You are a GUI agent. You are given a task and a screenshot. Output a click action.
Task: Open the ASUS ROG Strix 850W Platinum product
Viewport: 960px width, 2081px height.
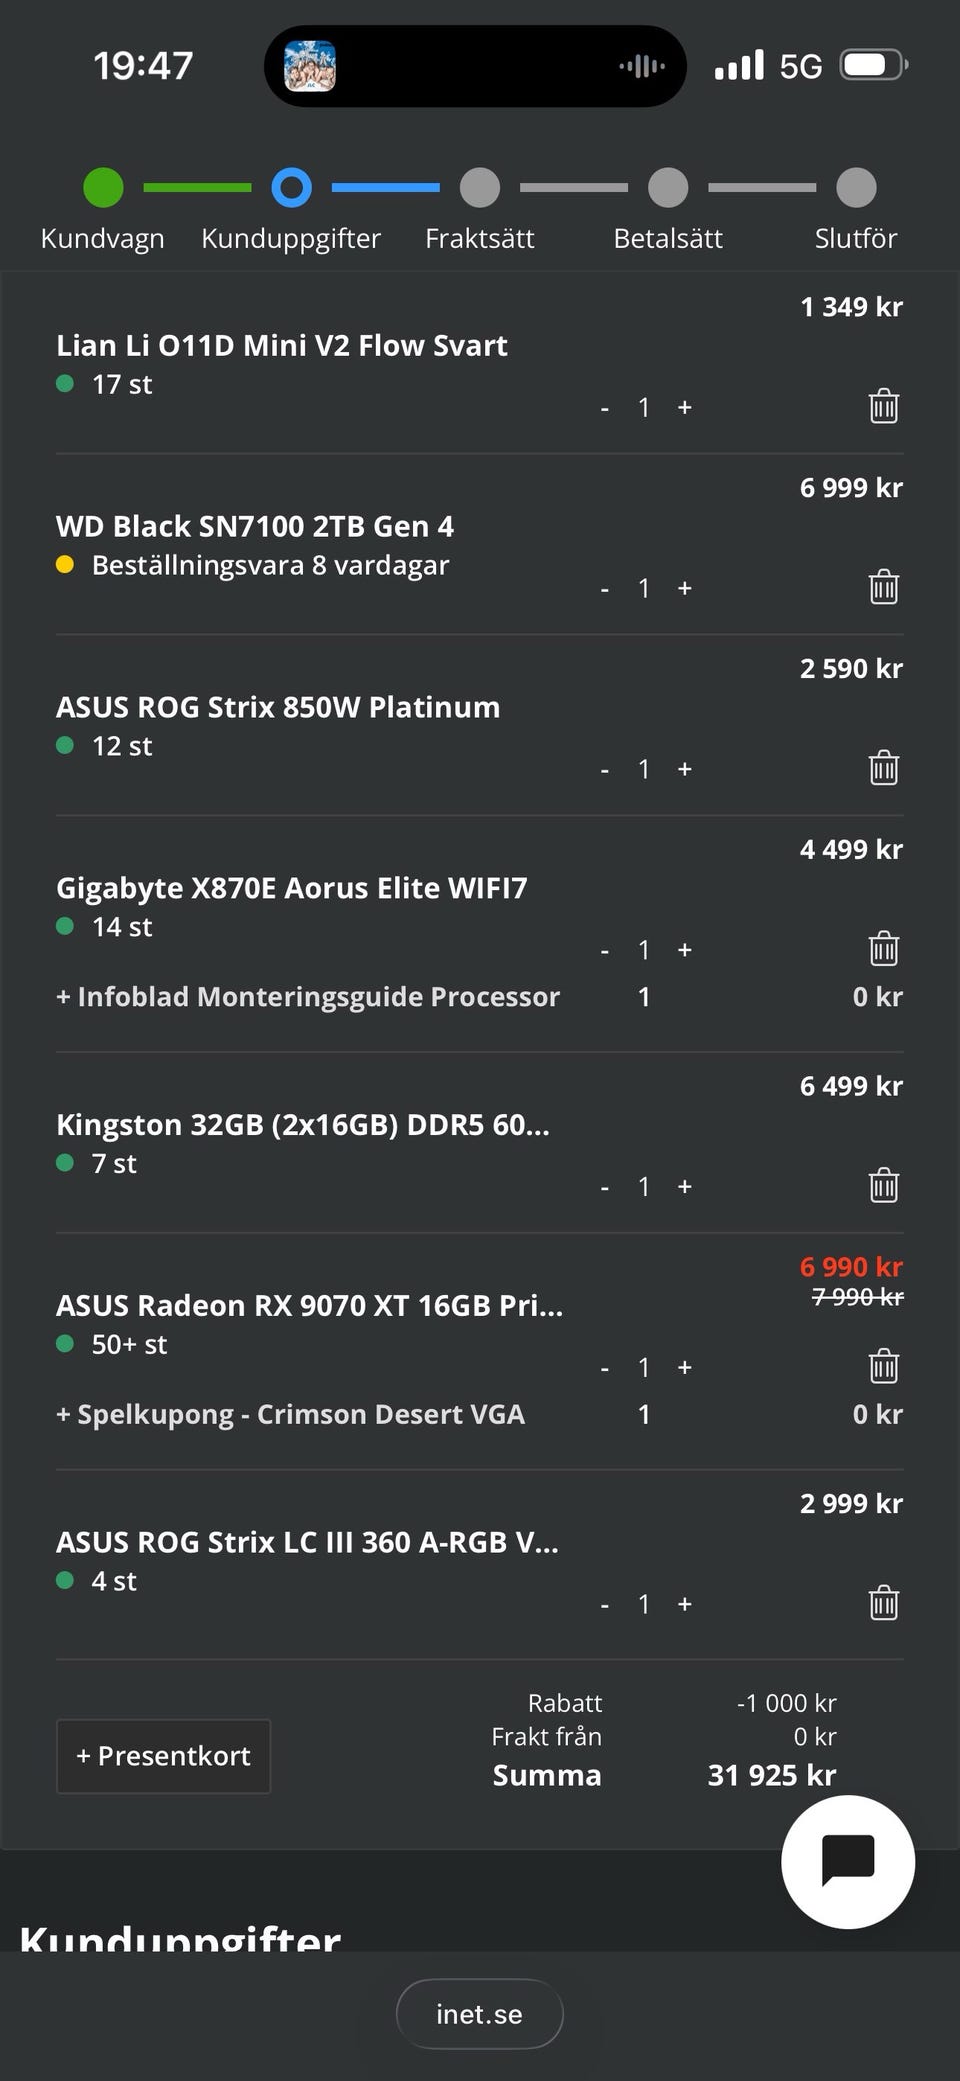point(278,707)
